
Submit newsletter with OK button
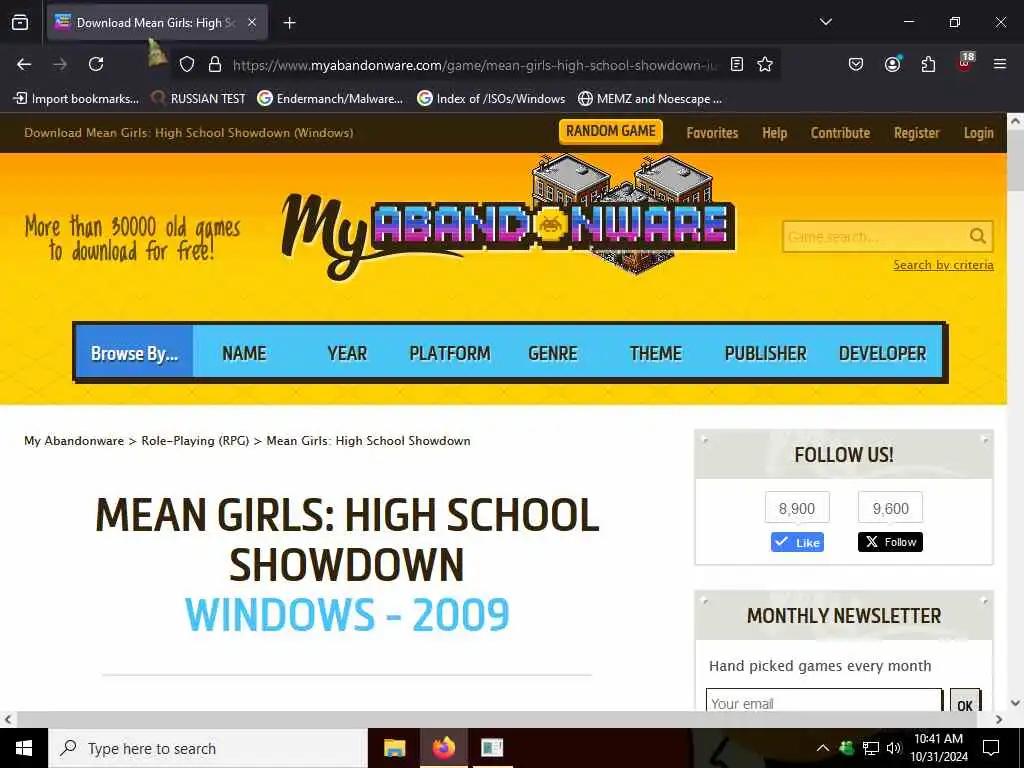965,700
